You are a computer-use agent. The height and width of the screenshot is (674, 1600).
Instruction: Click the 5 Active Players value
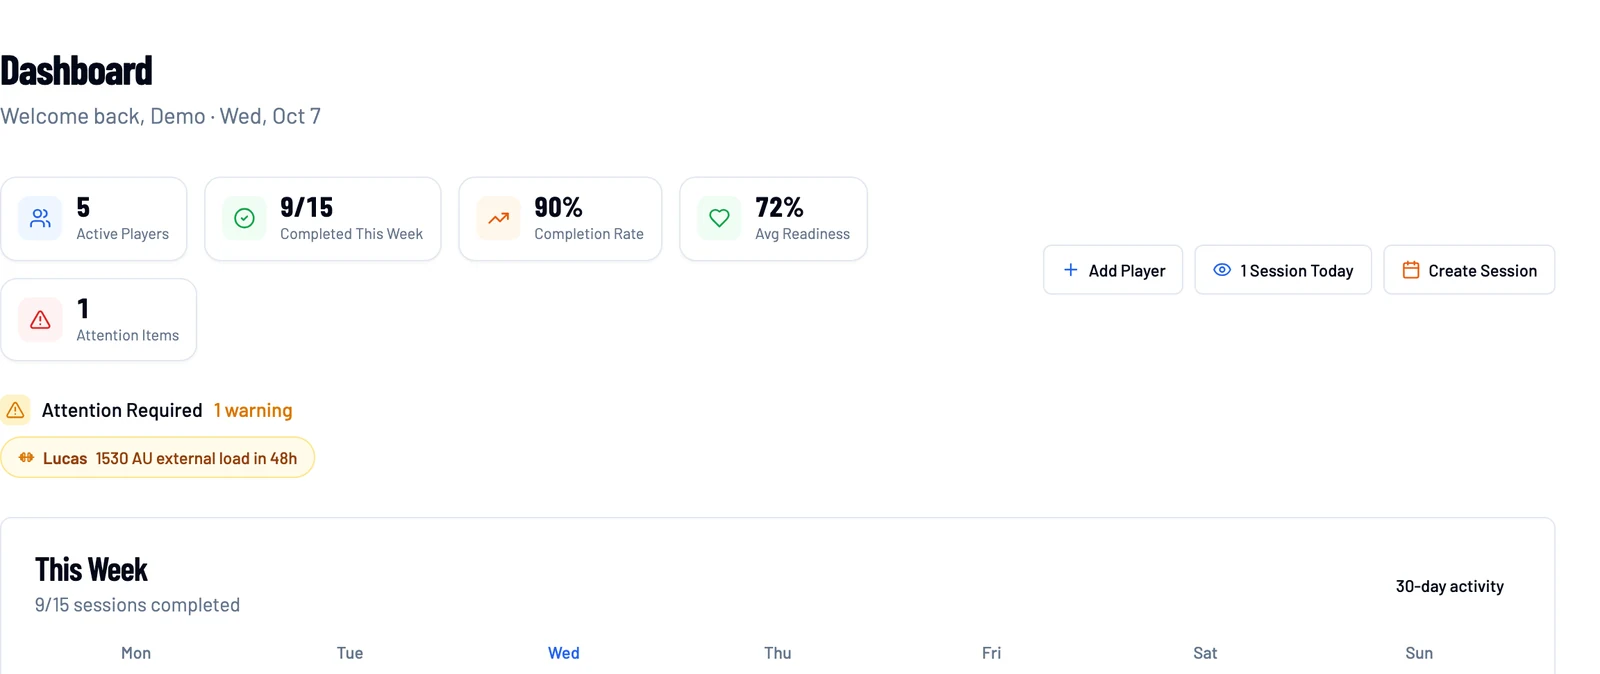(83, 207)
